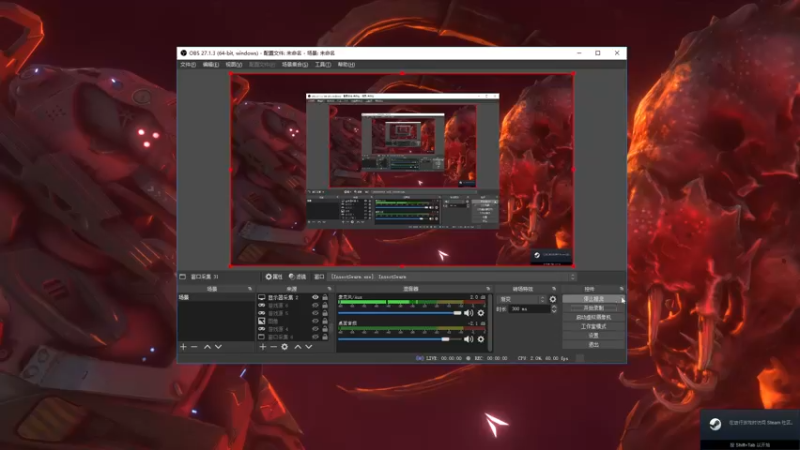This screenshot has width=800, height=450.
Task: Enable 工作室模式 studio mode
Action: pyautogui.click(x=593, y=327)
